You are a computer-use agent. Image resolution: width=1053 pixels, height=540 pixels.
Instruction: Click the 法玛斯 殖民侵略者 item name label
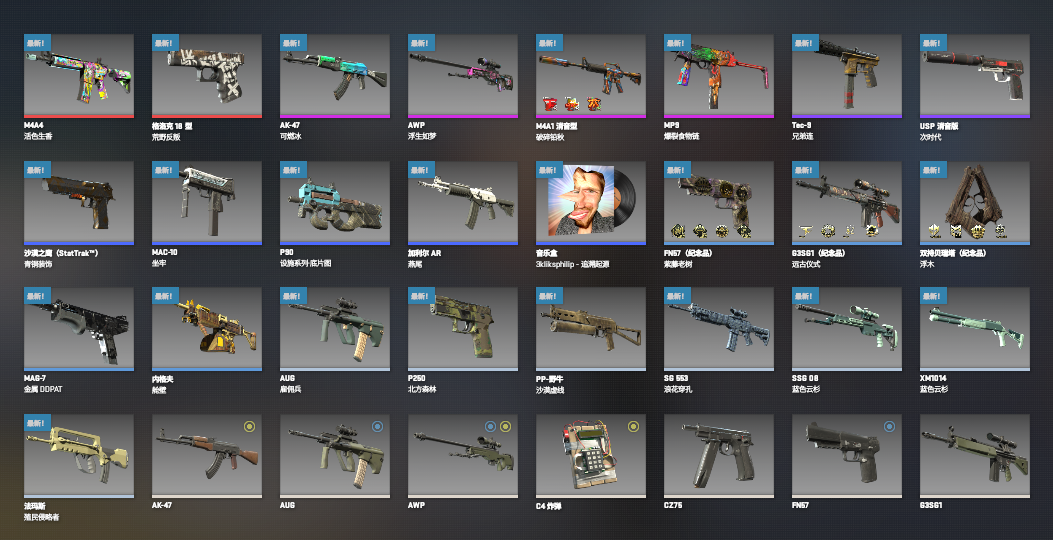(x=42, y=511)
